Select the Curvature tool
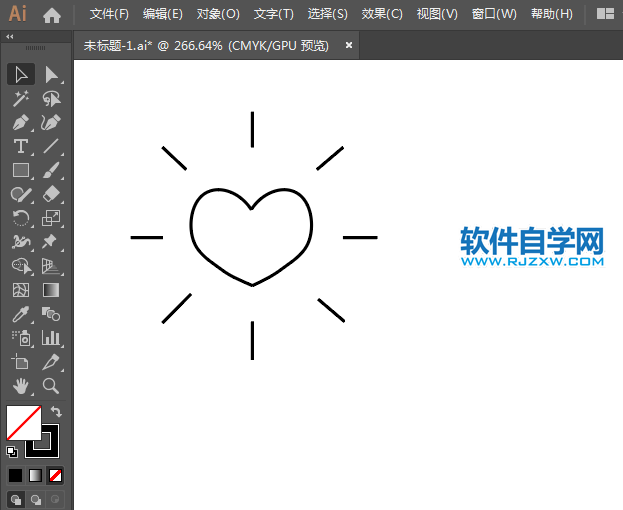 tap(52, 122)
